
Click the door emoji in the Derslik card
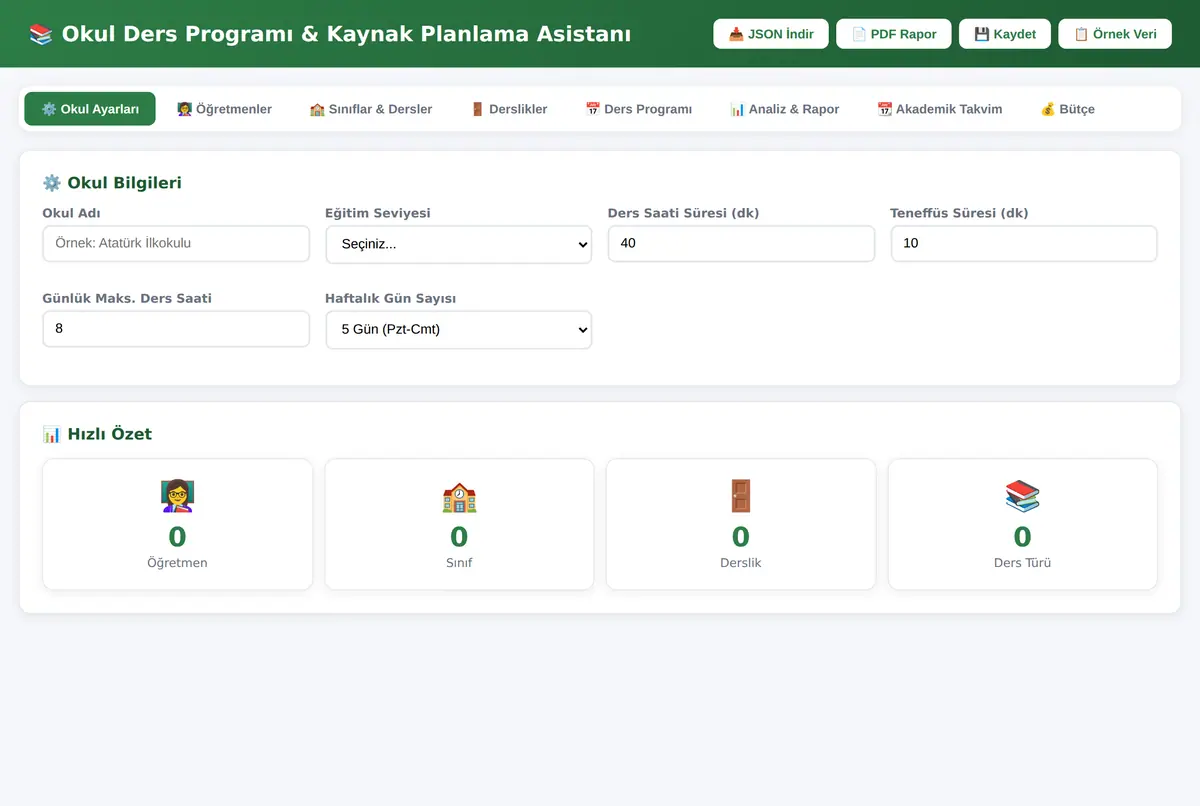741,496
